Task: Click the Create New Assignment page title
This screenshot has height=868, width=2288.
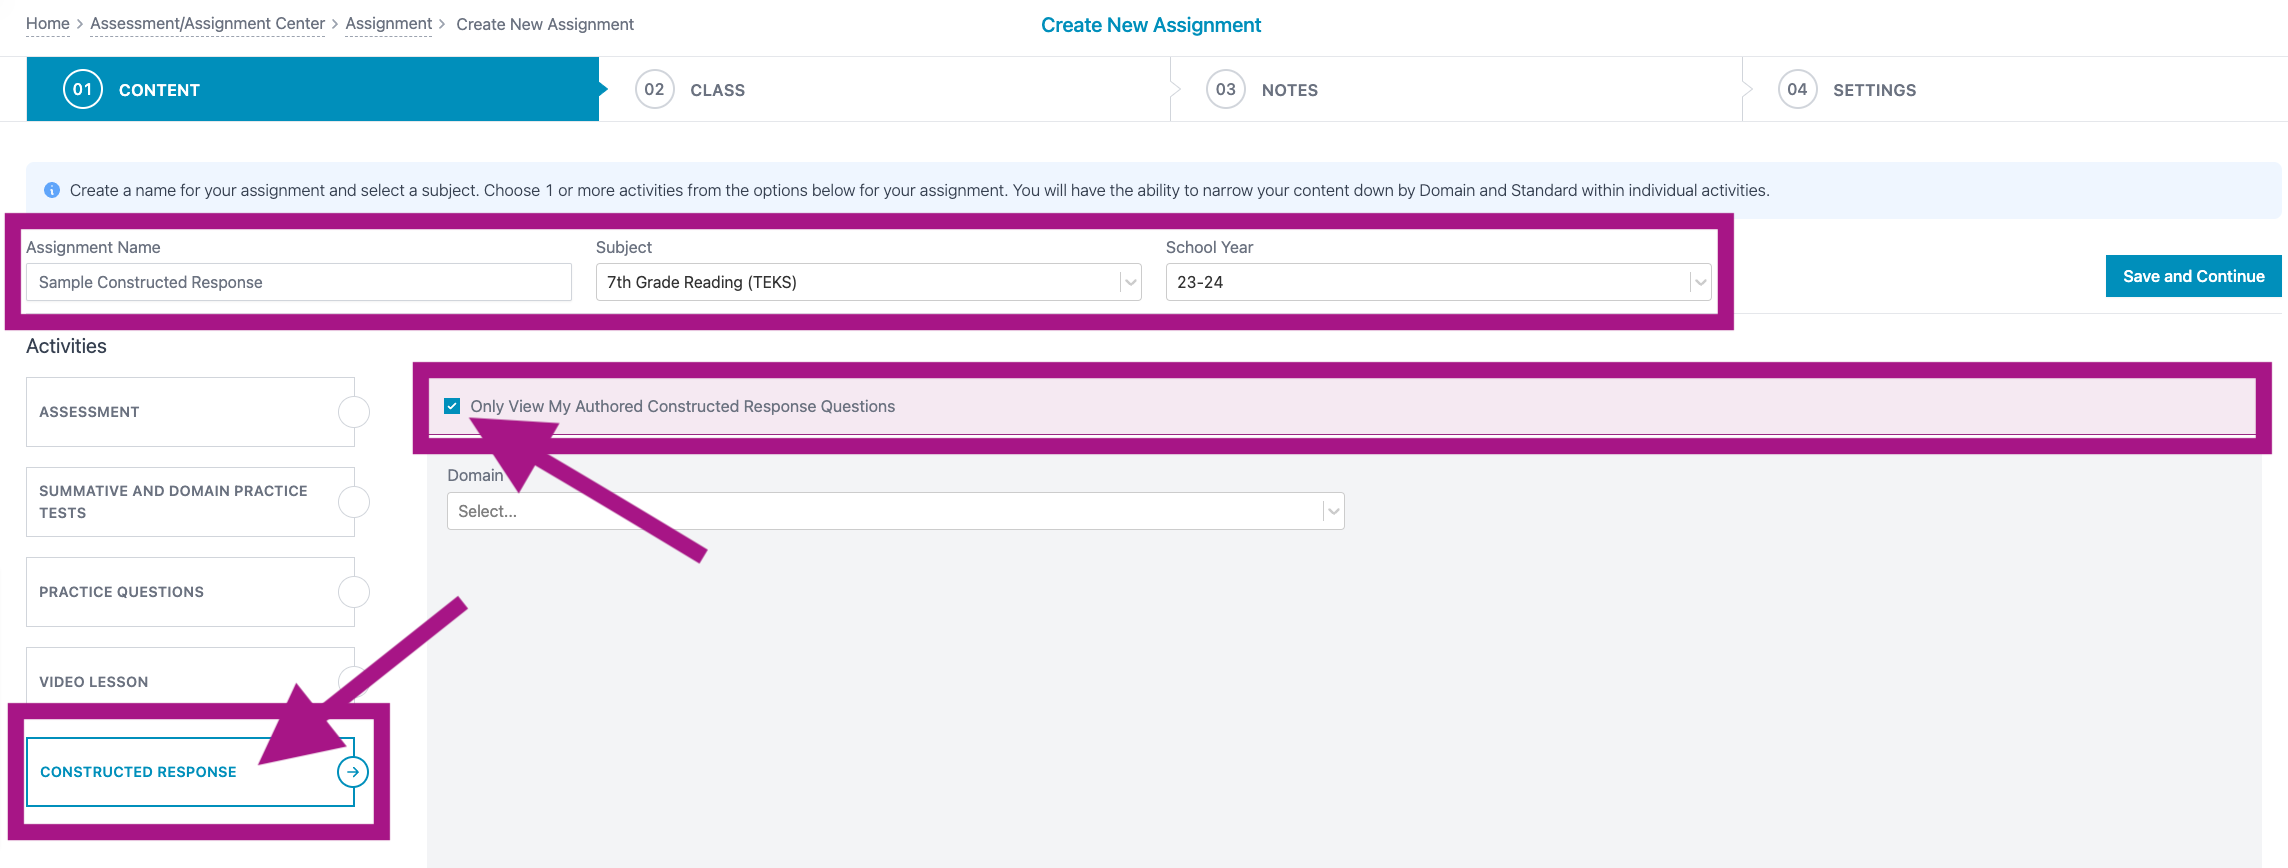Action: point(1151,25)
